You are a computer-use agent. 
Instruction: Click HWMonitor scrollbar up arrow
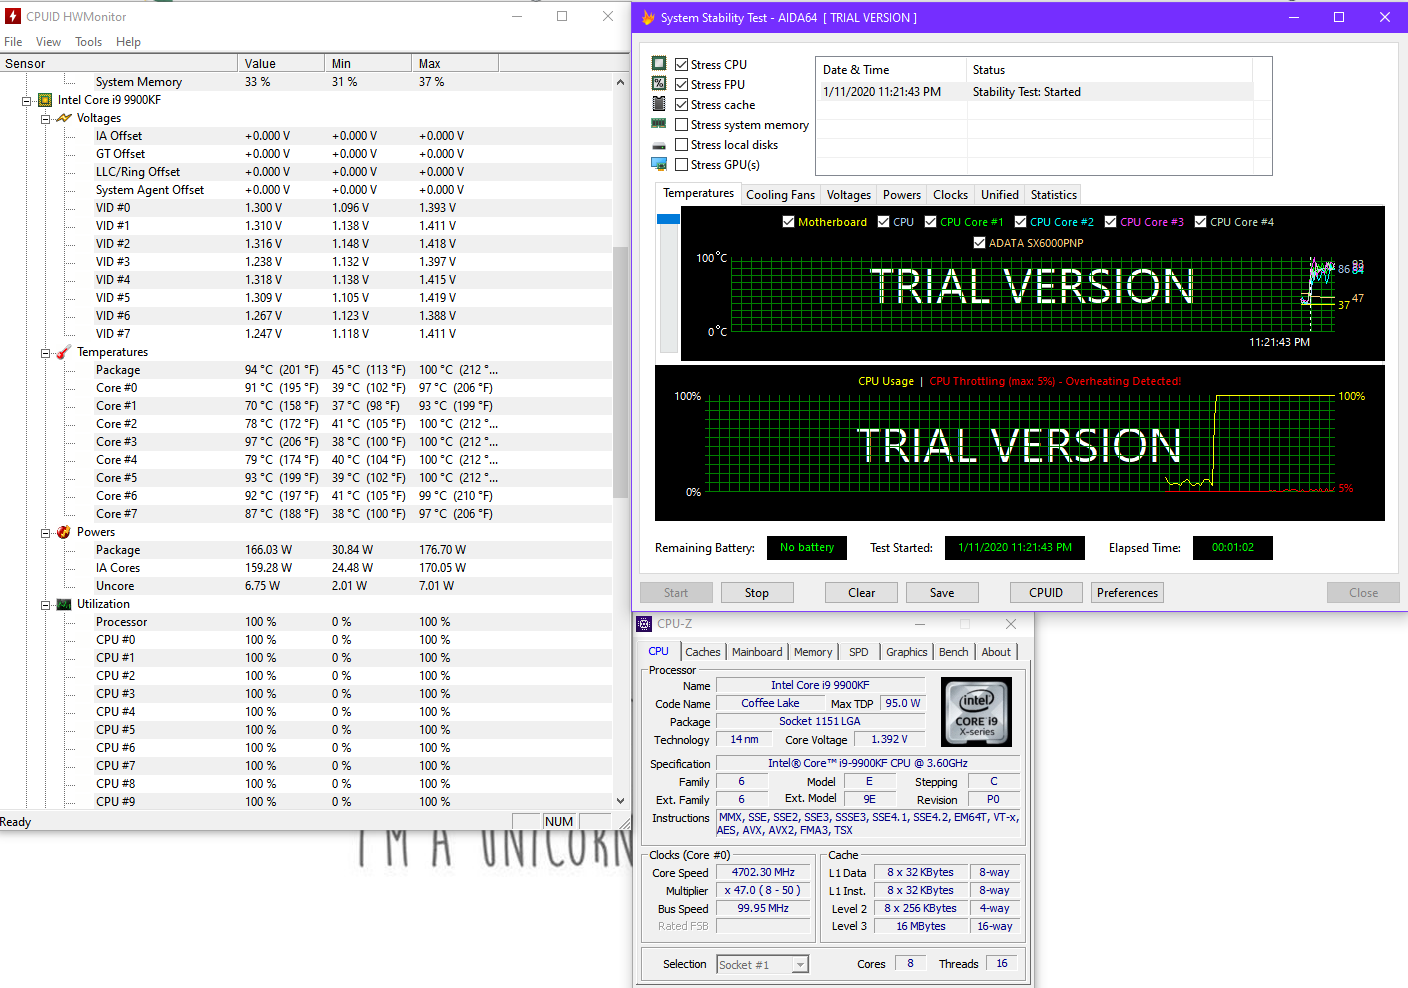(620, 82)
